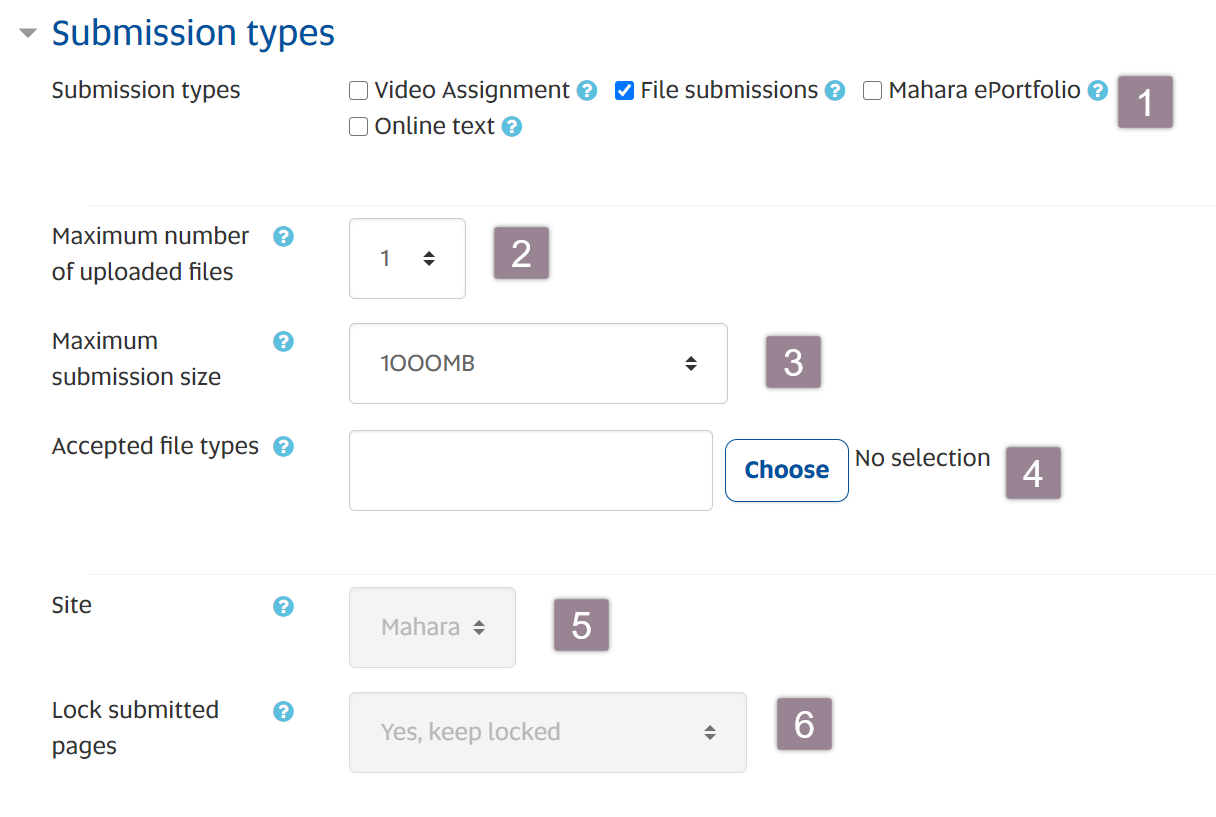Disable the File submissions checkbox
1216x817 pixels.
(624, 90)
